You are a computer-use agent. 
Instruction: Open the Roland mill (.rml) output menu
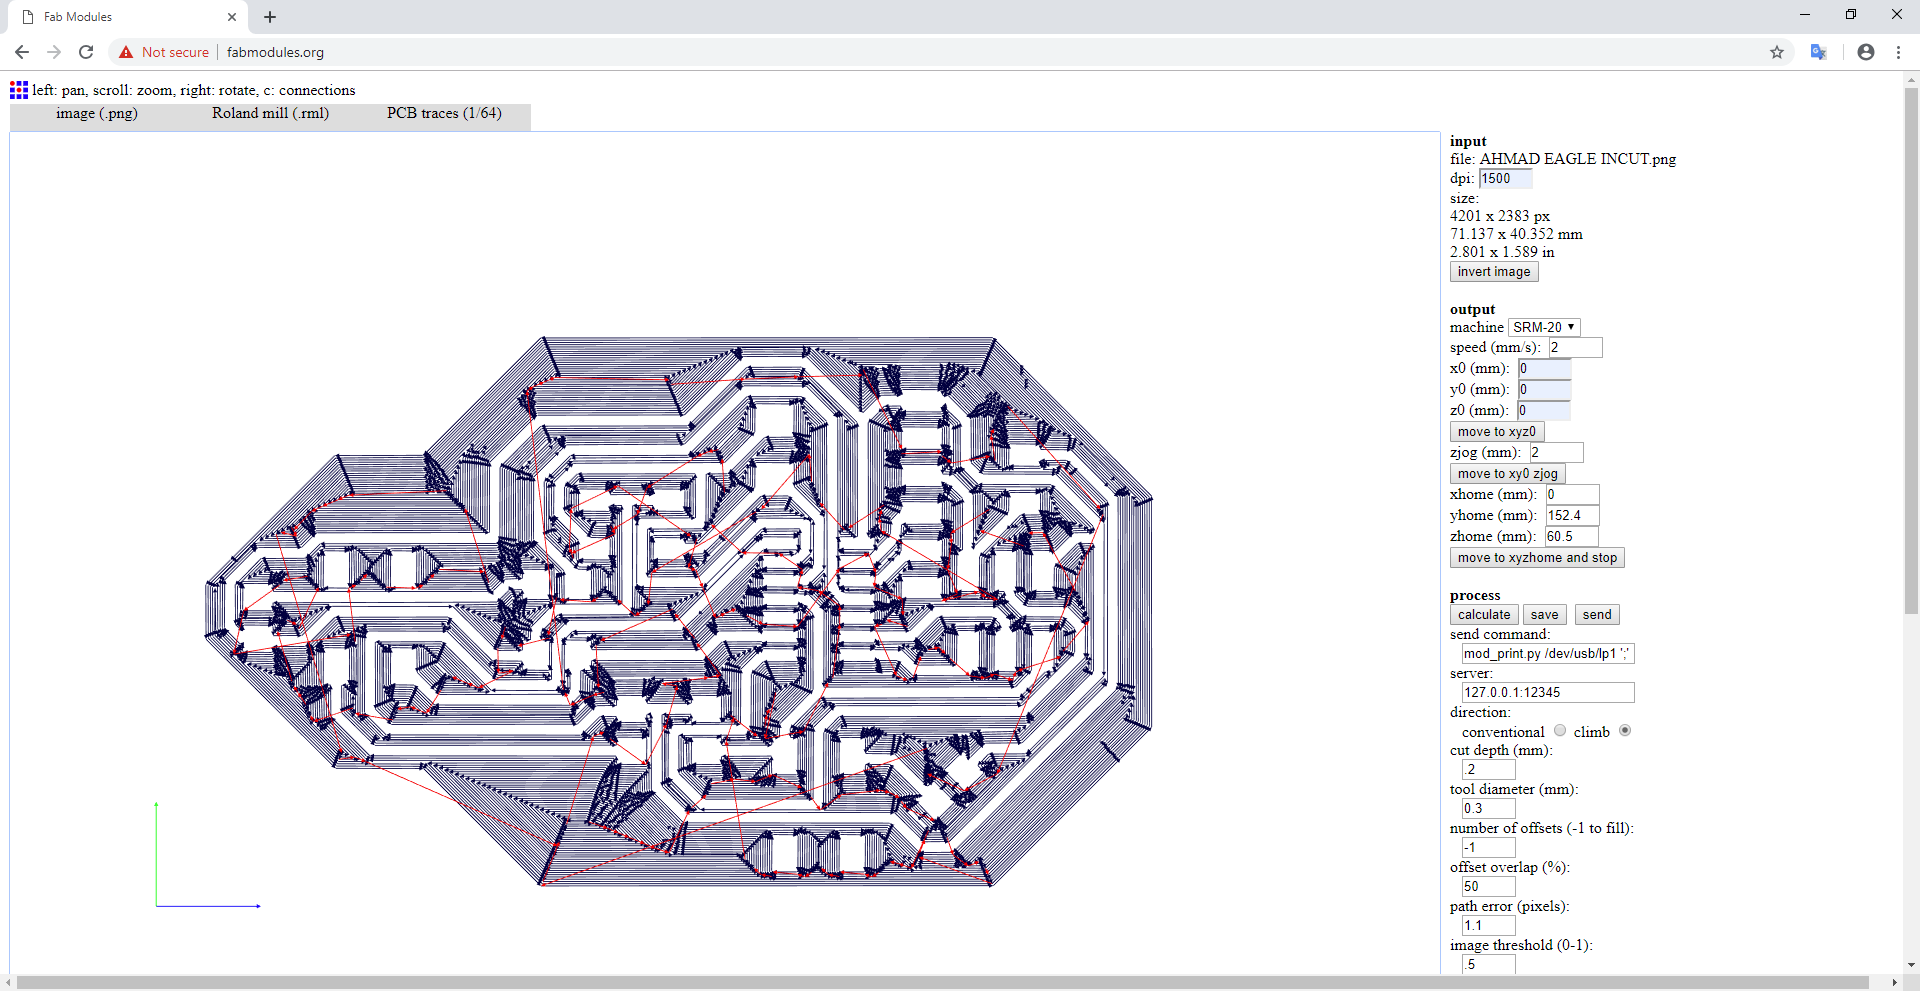point(270,114)
